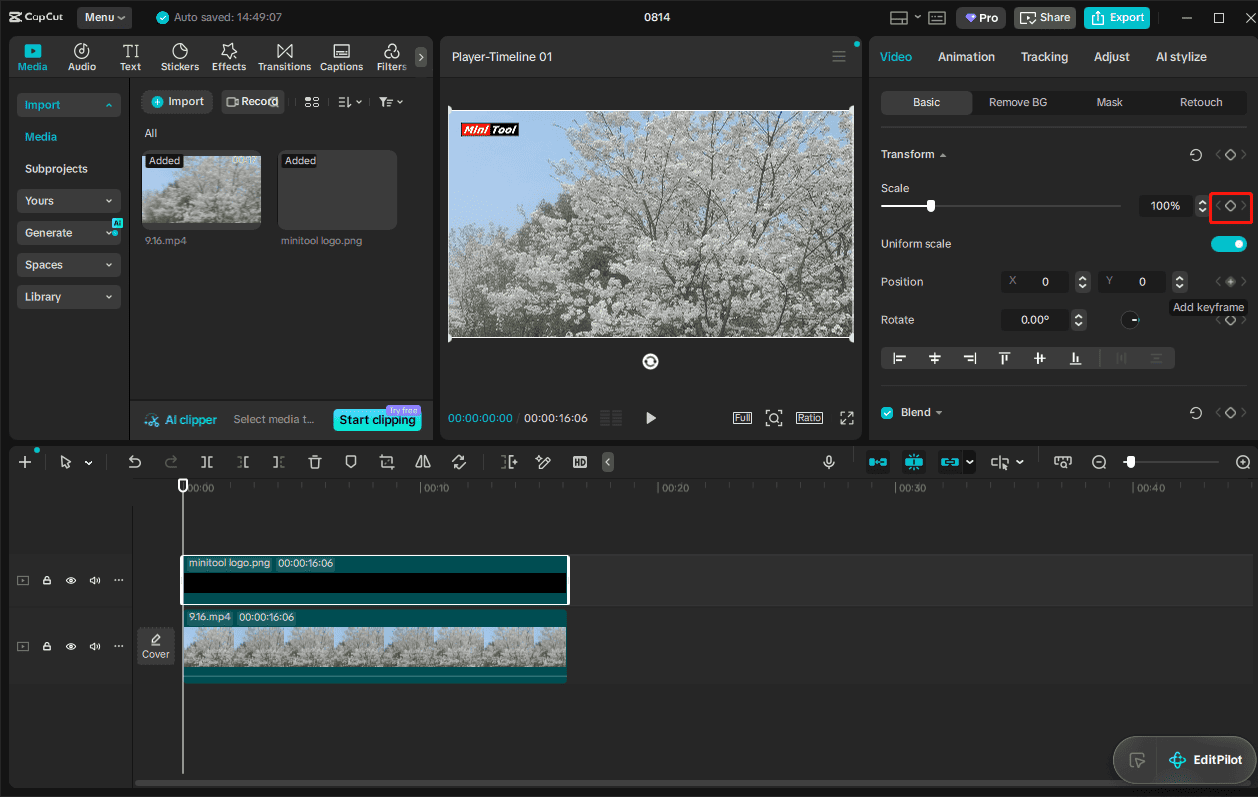The width and height of the screenshot is (1258, 797).
Task: Zoom out the timeline with minus icon
Action: (1099, 462)
